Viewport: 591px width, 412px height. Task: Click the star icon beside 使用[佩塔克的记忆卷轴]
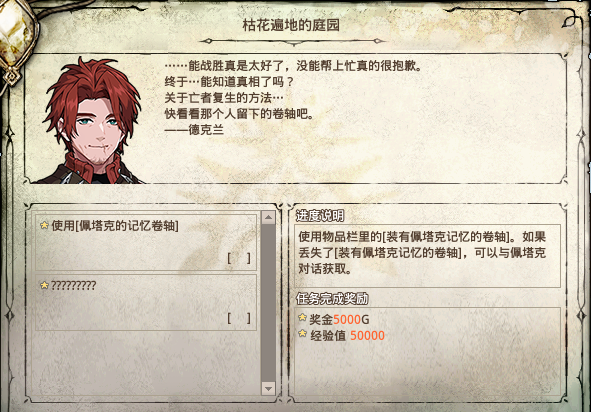(x=44, y=225)
